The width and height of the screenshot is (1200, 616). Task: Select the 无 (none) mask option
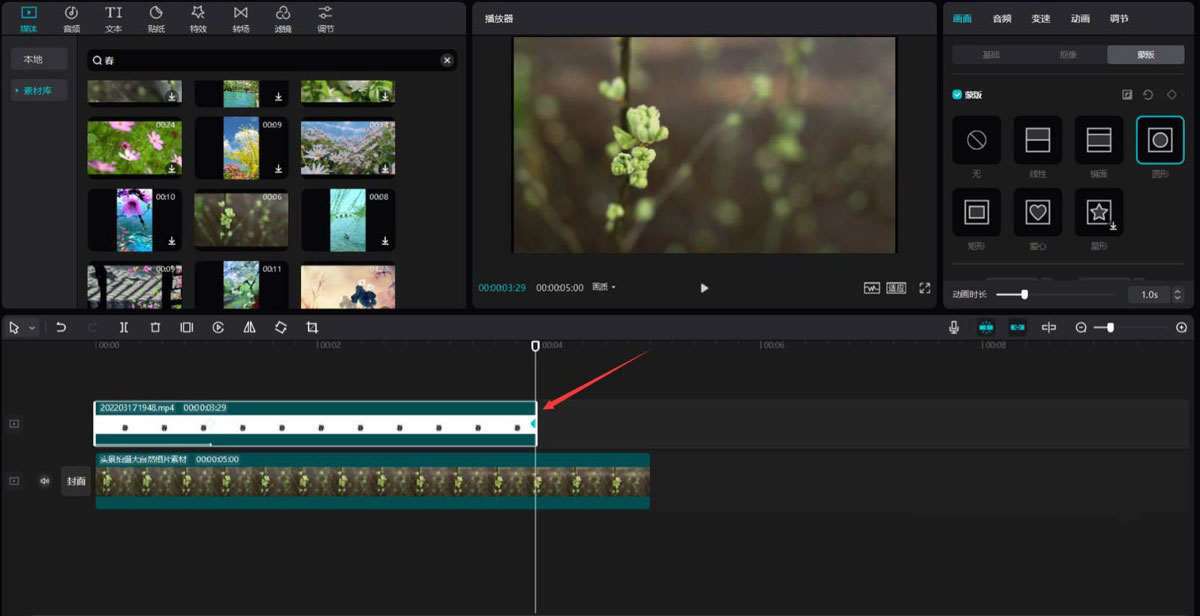(976, 141)
